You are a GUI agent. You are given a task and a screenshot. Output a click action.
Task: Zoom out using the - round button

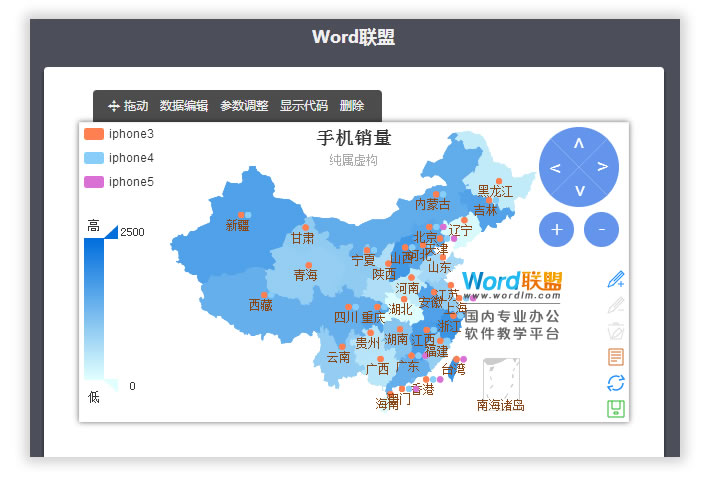(601, 229)
